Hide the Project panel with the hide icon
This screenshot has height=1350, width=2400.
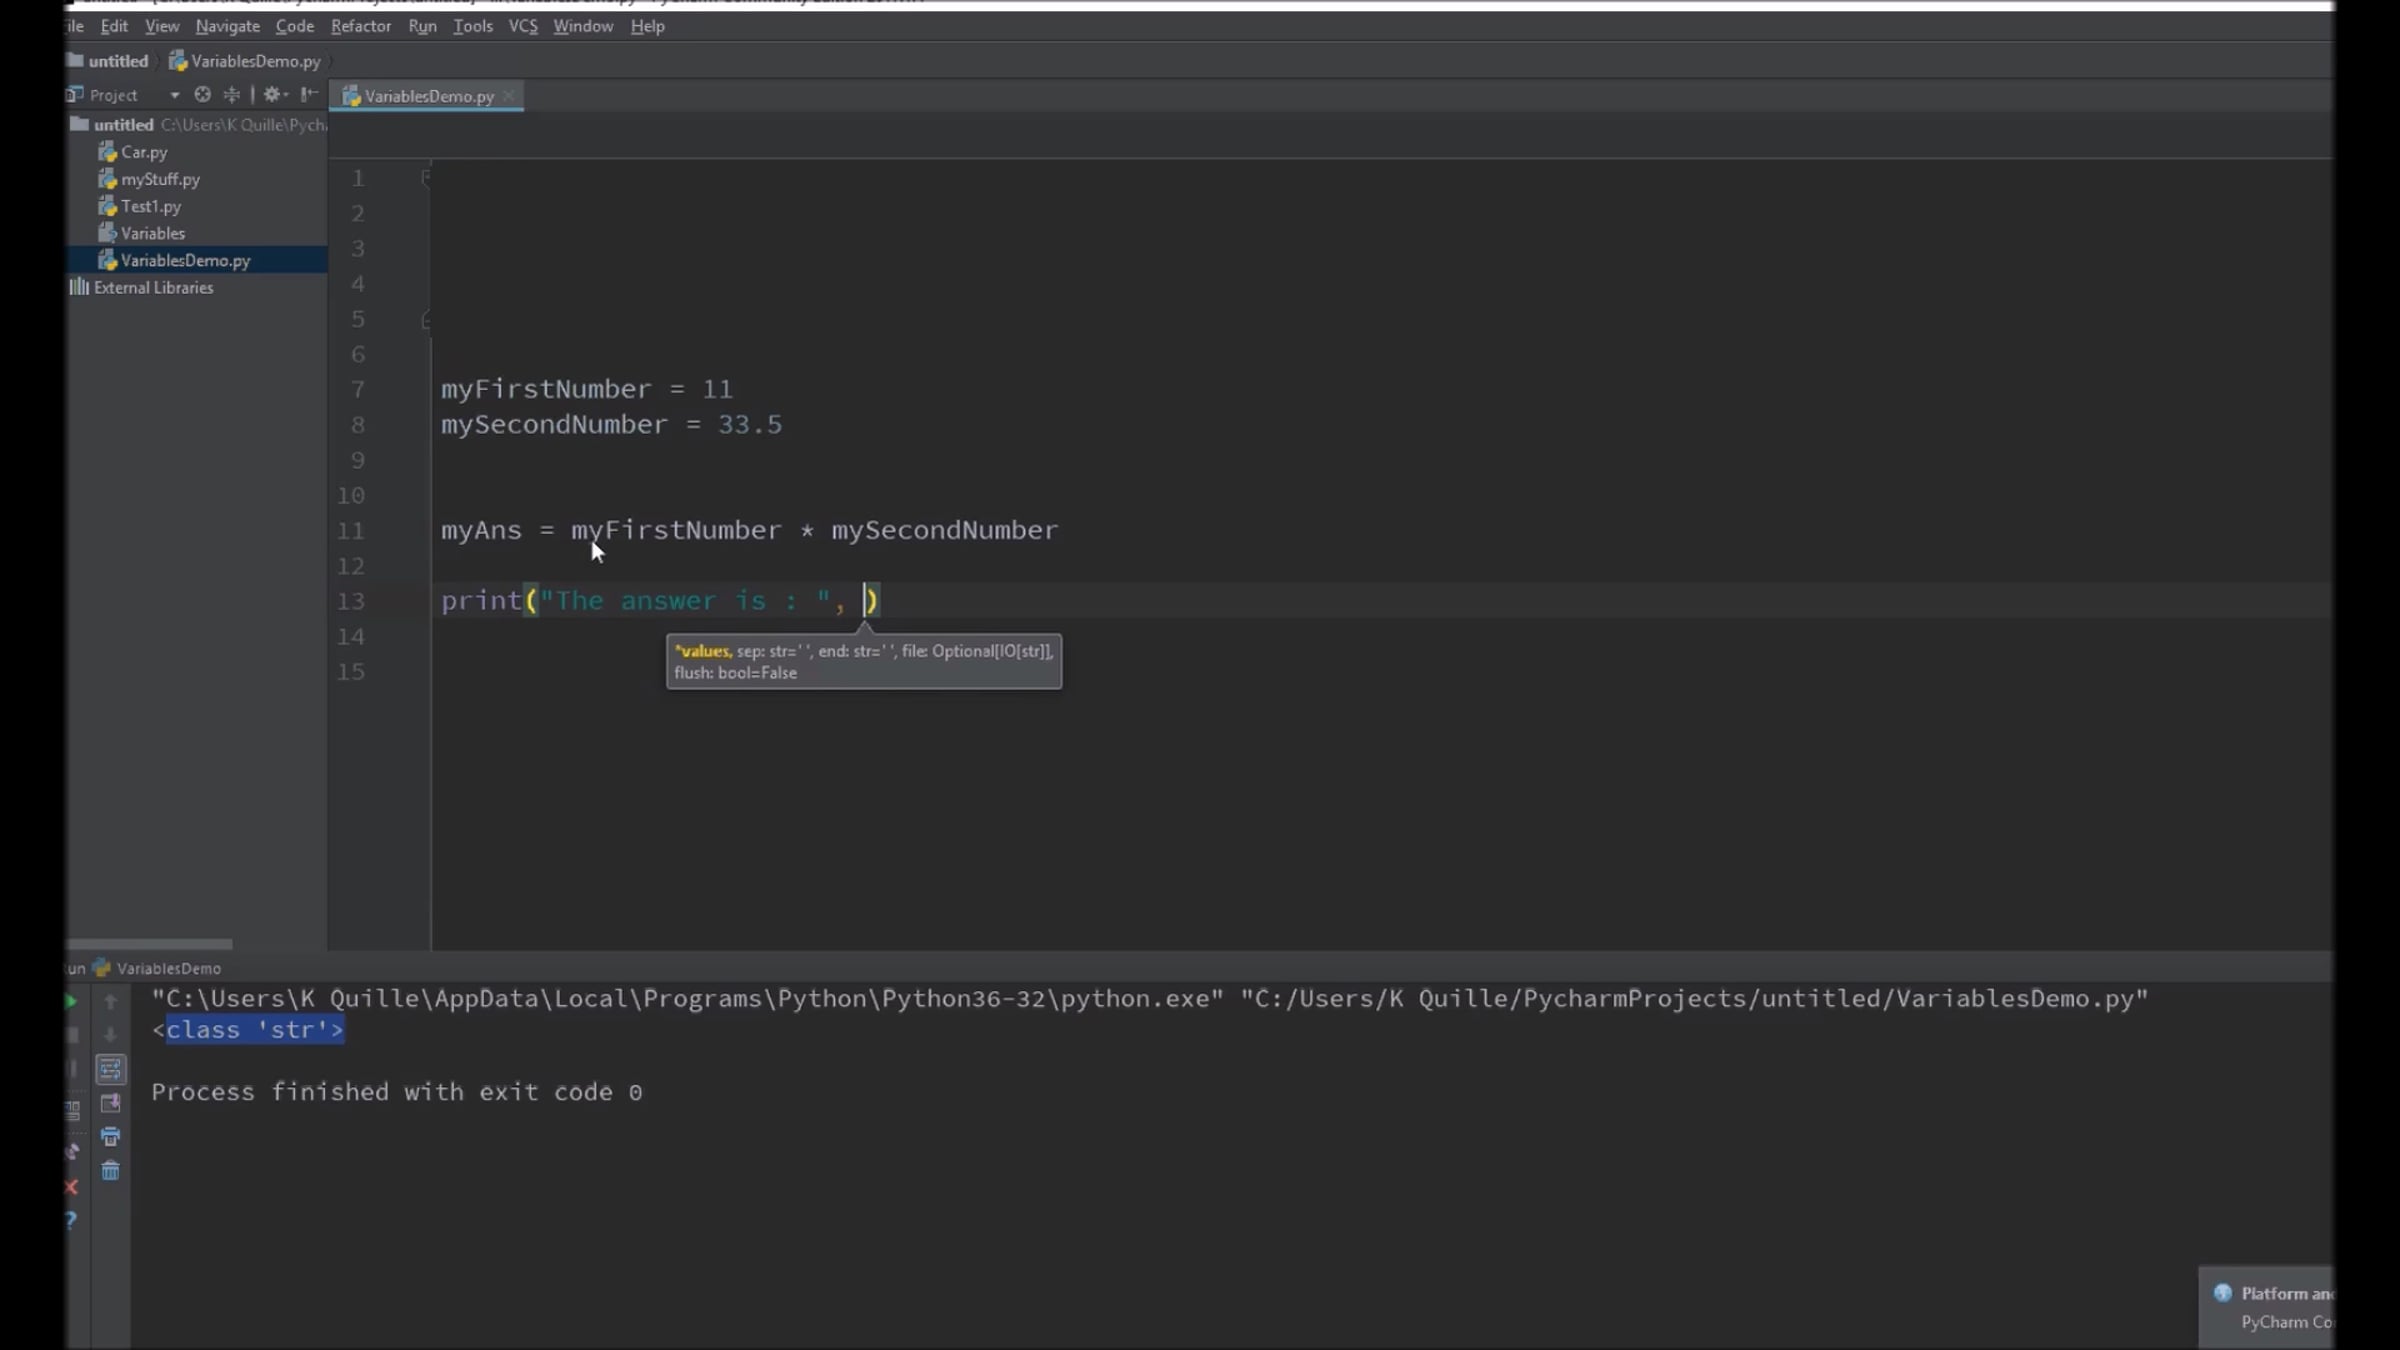[x=309, y=94]
